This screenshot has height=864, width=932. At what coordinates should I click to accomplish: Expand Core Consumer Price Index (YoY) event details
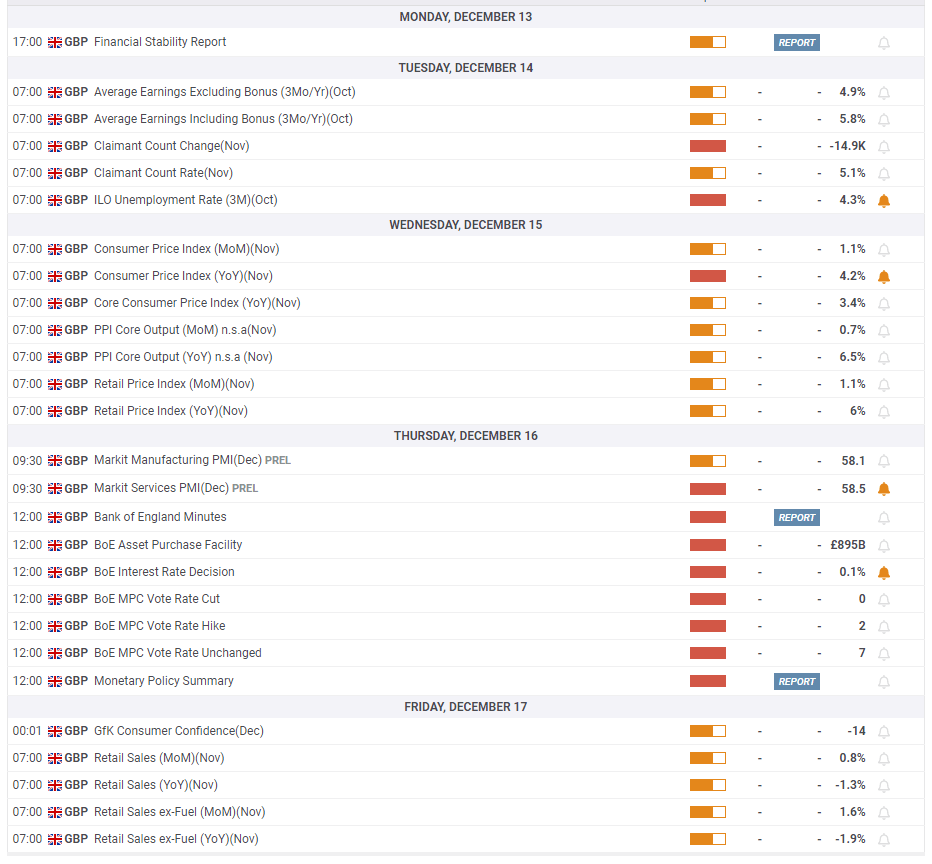pyautogui.click(x=465, y=303)
